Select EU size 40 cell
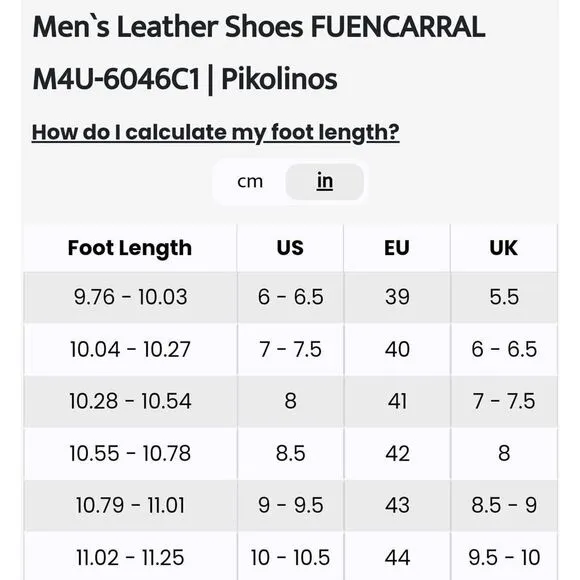This screenshot has height=580, width=580. click(x=397, y=349)
